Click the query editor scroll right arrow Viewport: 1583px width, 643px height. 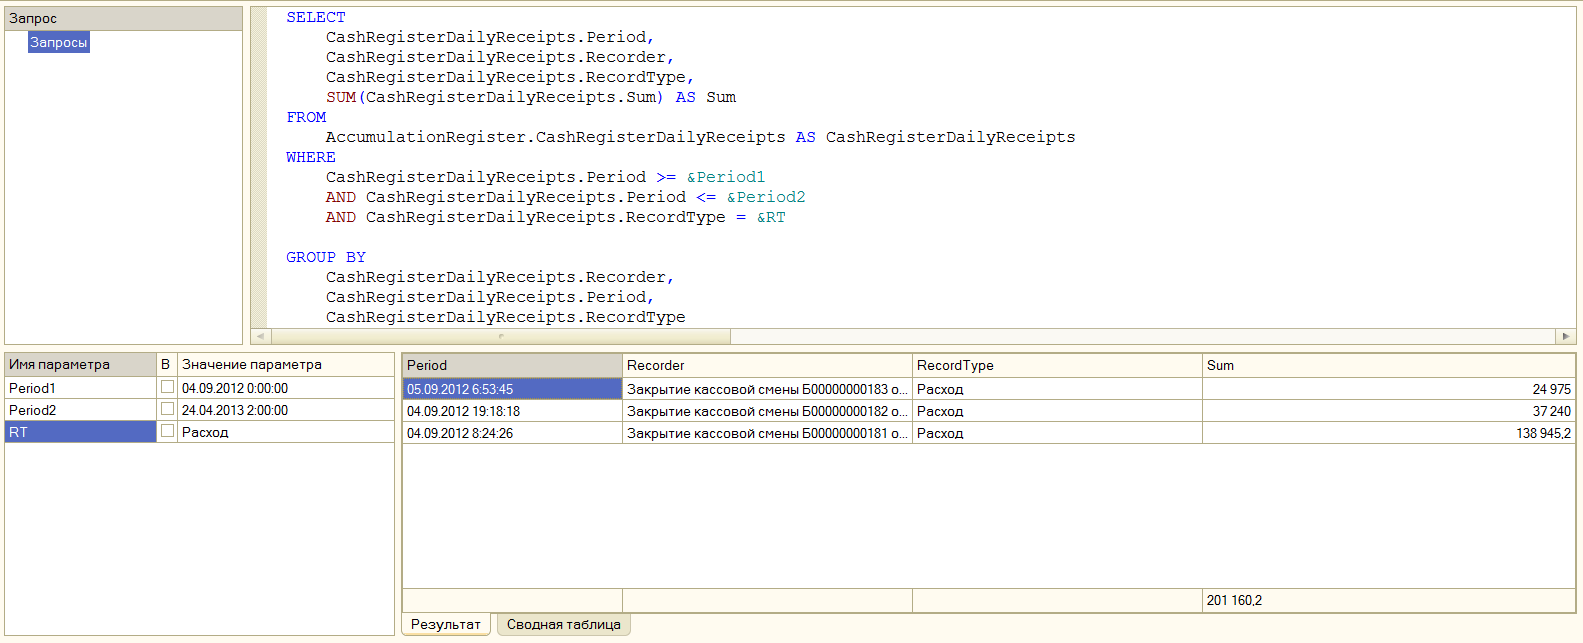point(1565,336)
